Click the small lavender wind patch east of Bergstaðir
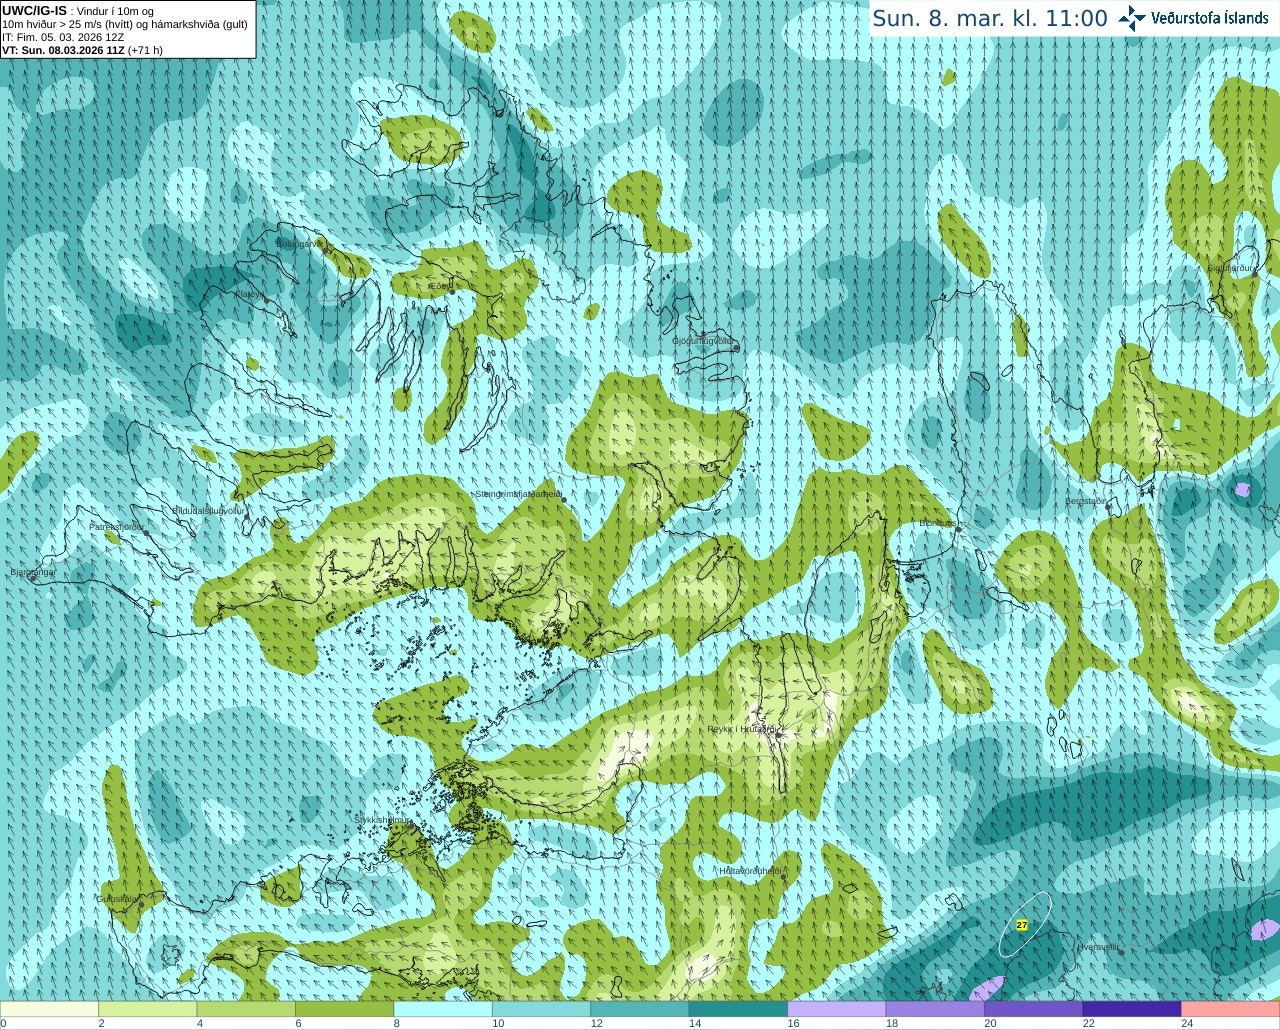 tap(1242, 490)
